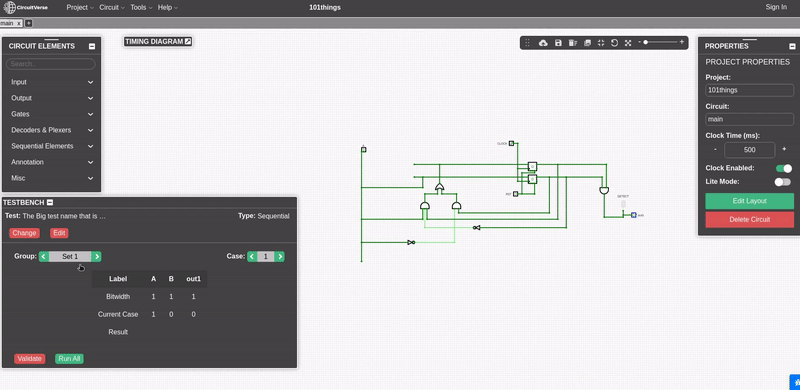Click the Edit test button
Image resolution: width=800 pixels, height=390 pixels.
coord(59,233)
